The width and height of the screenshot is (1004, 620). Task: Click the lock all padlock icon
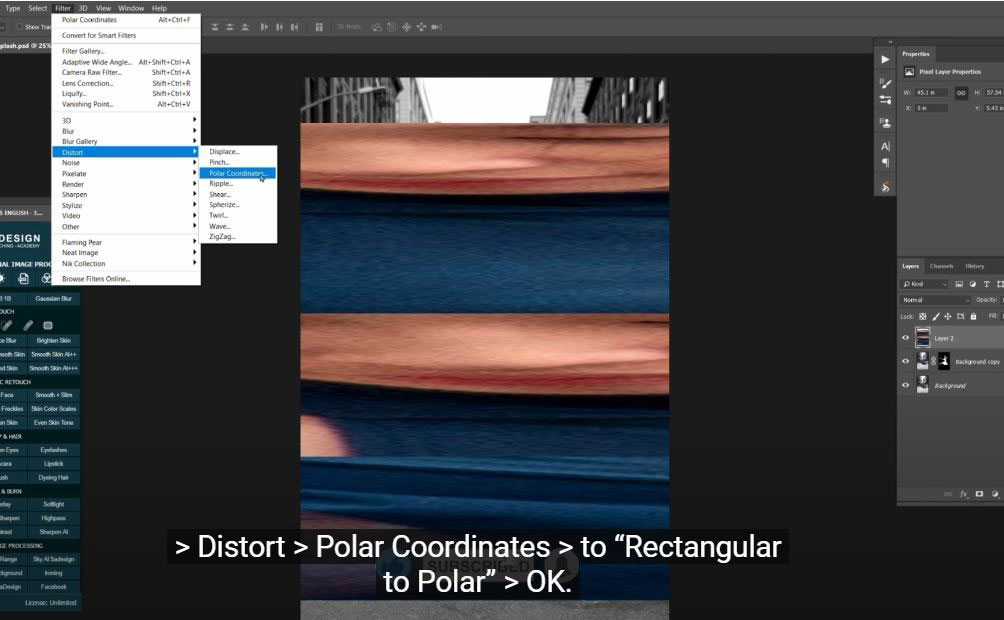point(973,316)
